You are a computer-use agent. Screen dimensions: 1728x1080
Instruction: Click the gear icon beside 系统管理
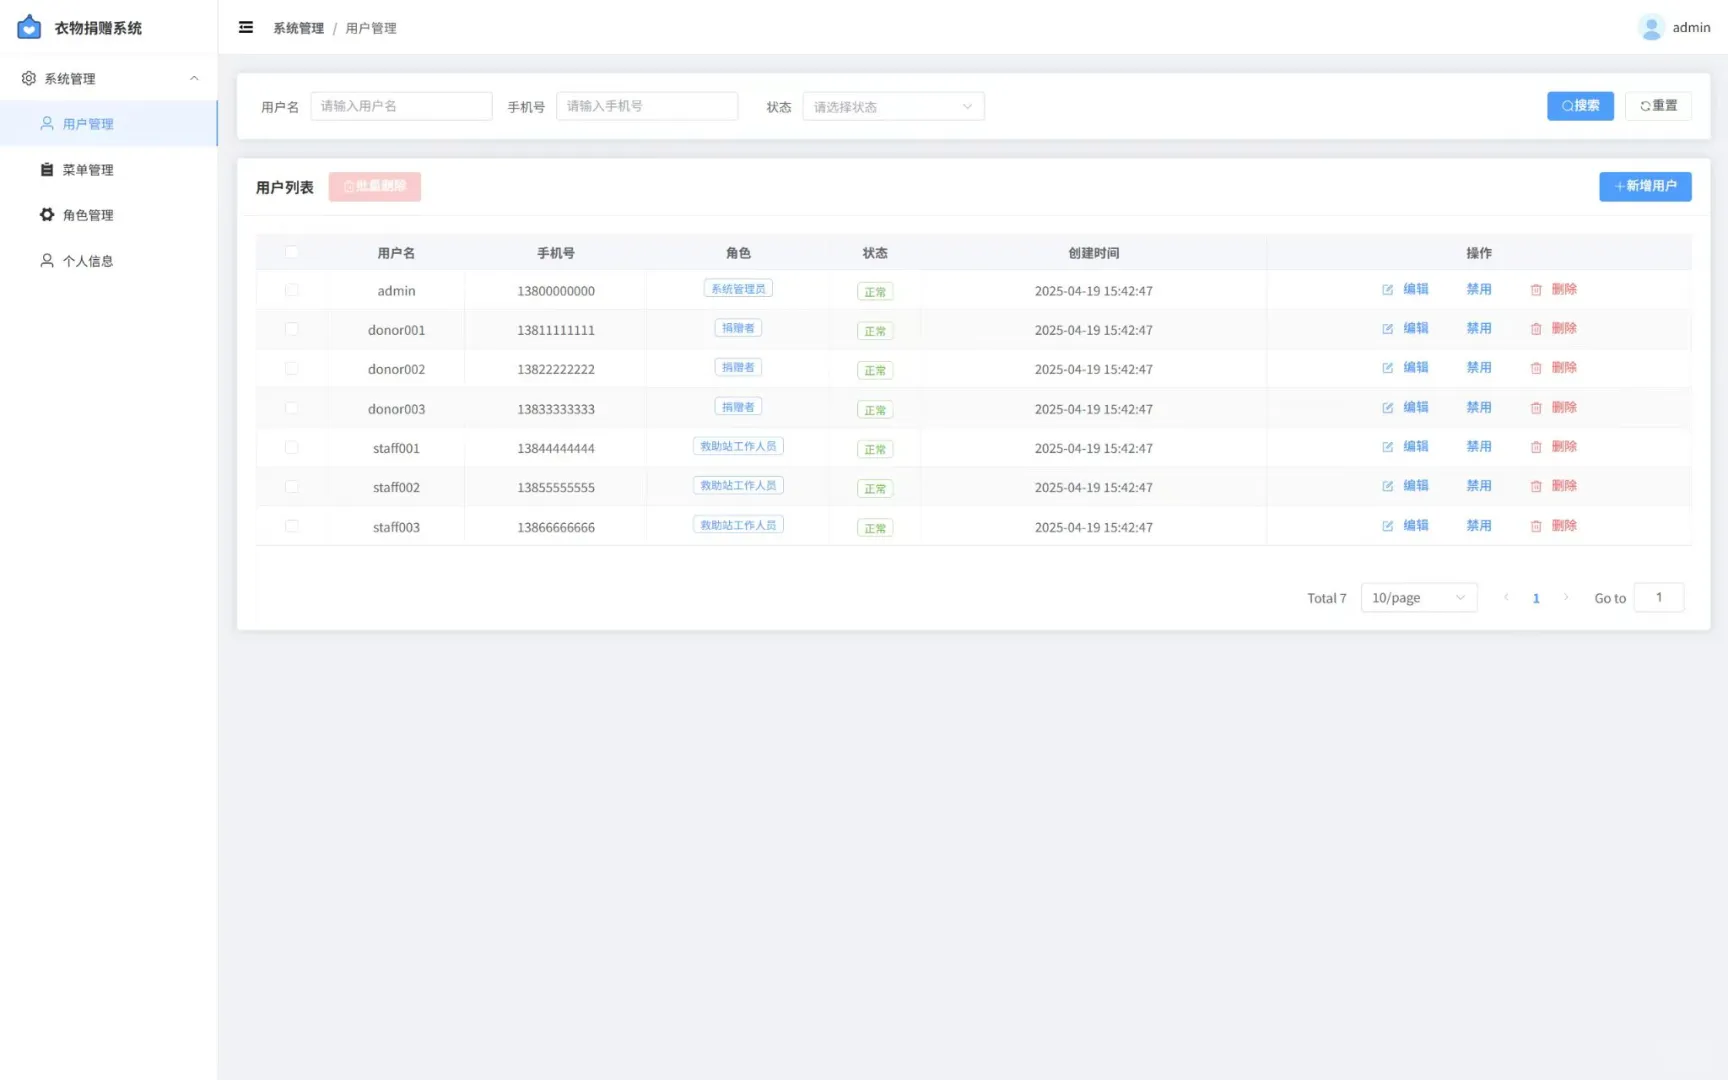pyautogui.click(x=29, y=78)
